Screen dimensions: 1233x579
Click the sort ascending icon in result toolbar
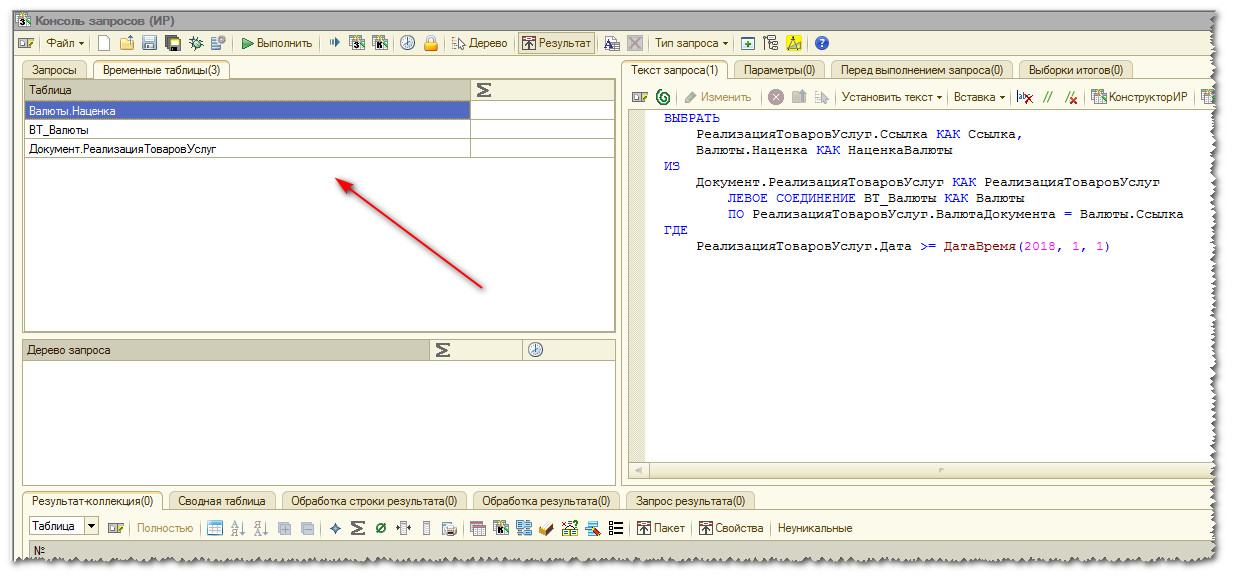(238, 528)
